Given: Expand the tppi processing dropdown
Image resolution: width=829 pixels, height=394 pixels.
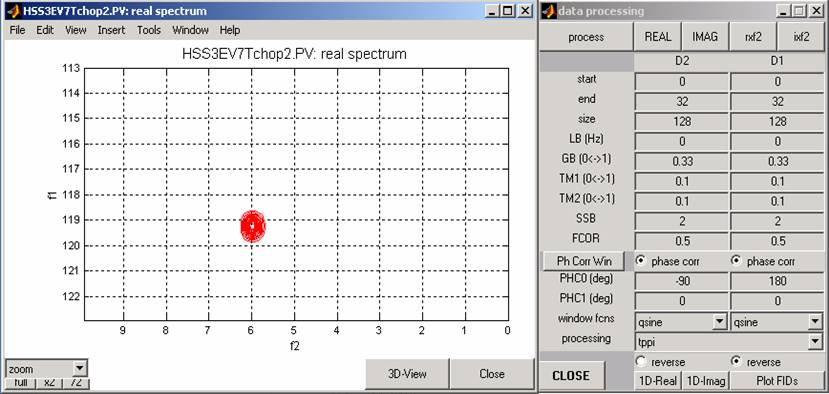Looking at the screenshot, I should pos(814,342).
